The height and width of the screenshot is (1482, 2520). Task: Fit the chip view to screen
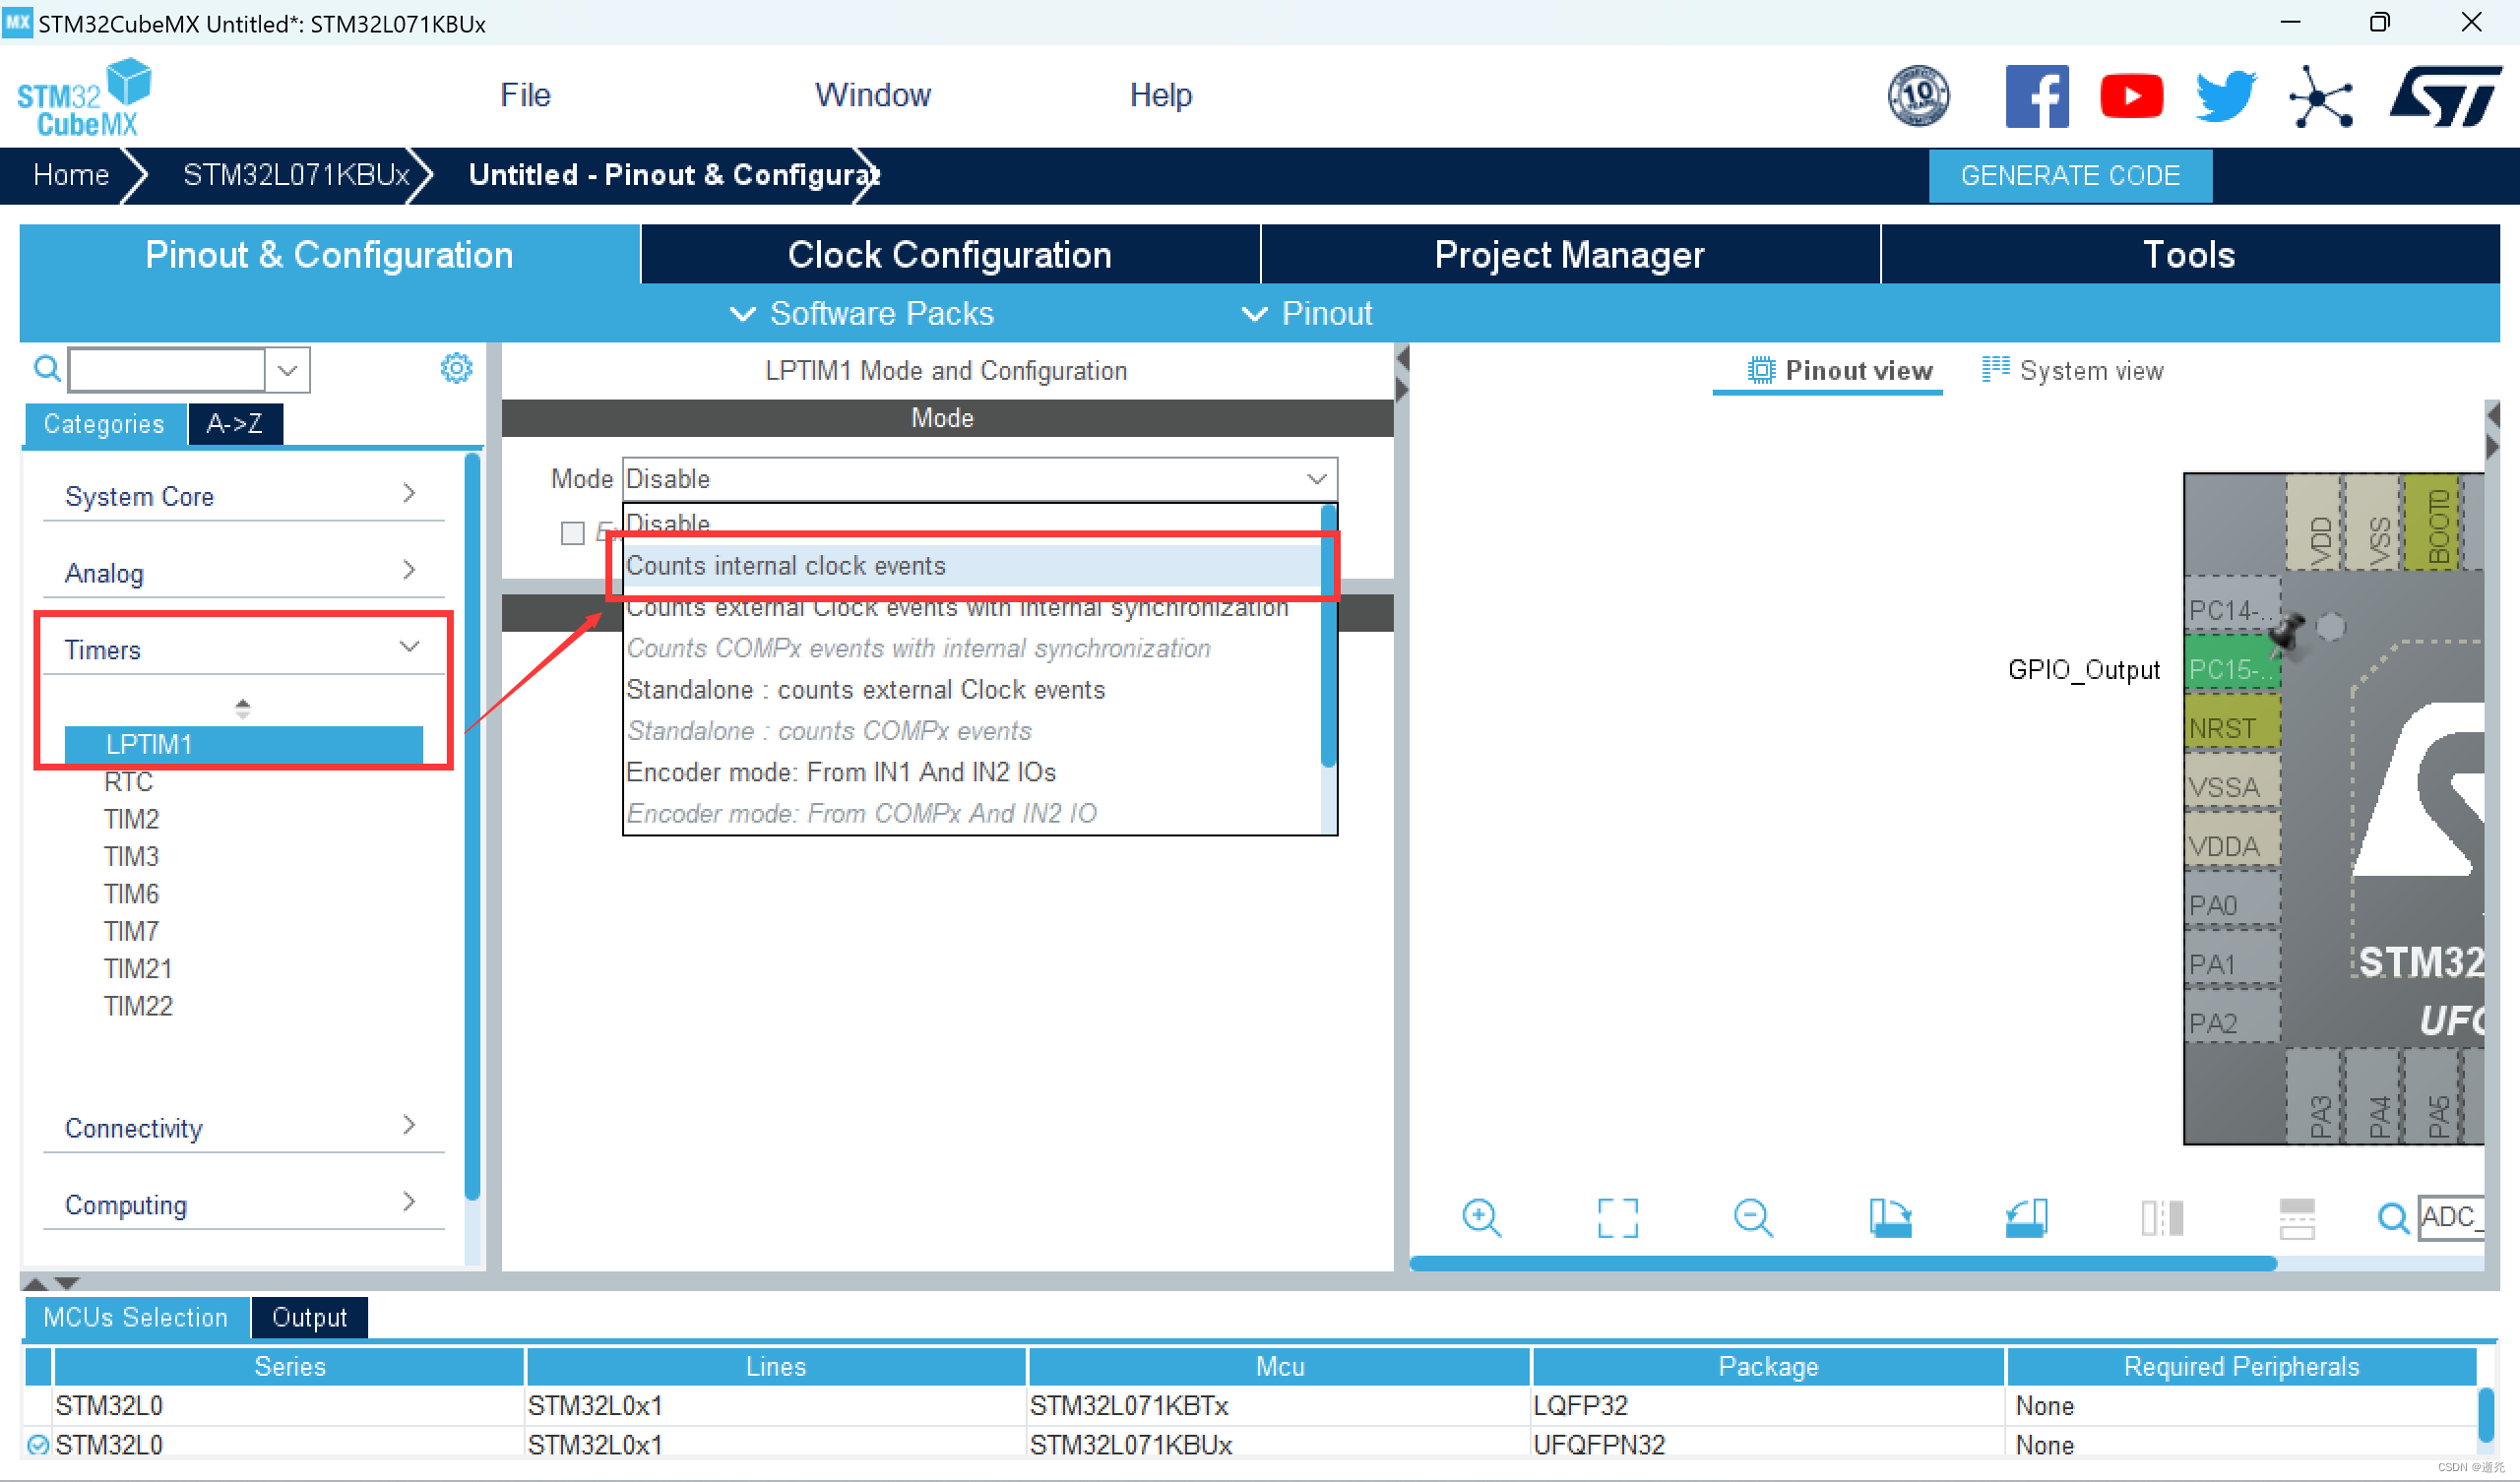point(1617,1218)
